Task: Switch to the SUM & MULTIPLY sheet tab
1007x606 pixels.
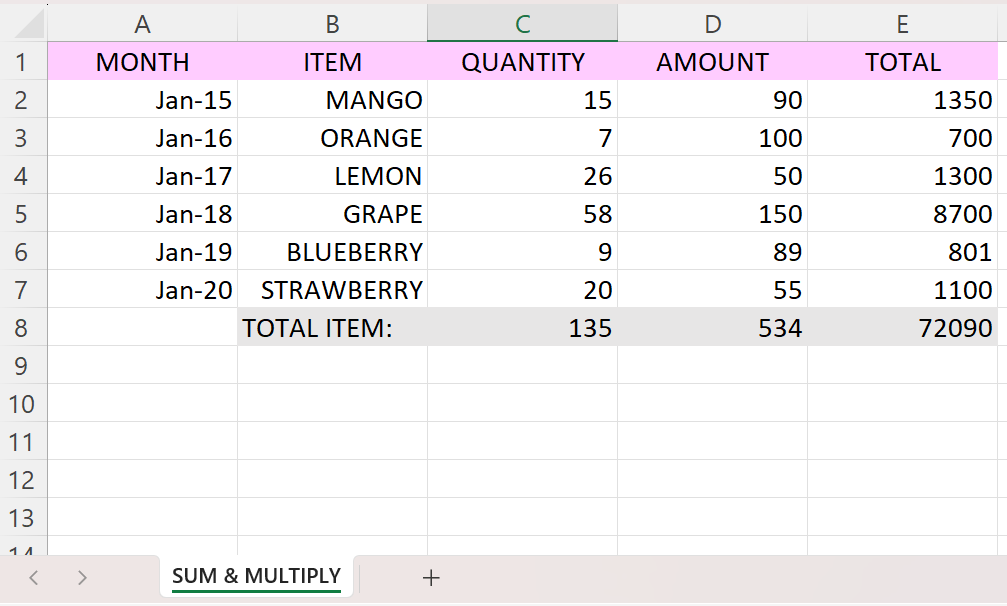Action: 256,576
